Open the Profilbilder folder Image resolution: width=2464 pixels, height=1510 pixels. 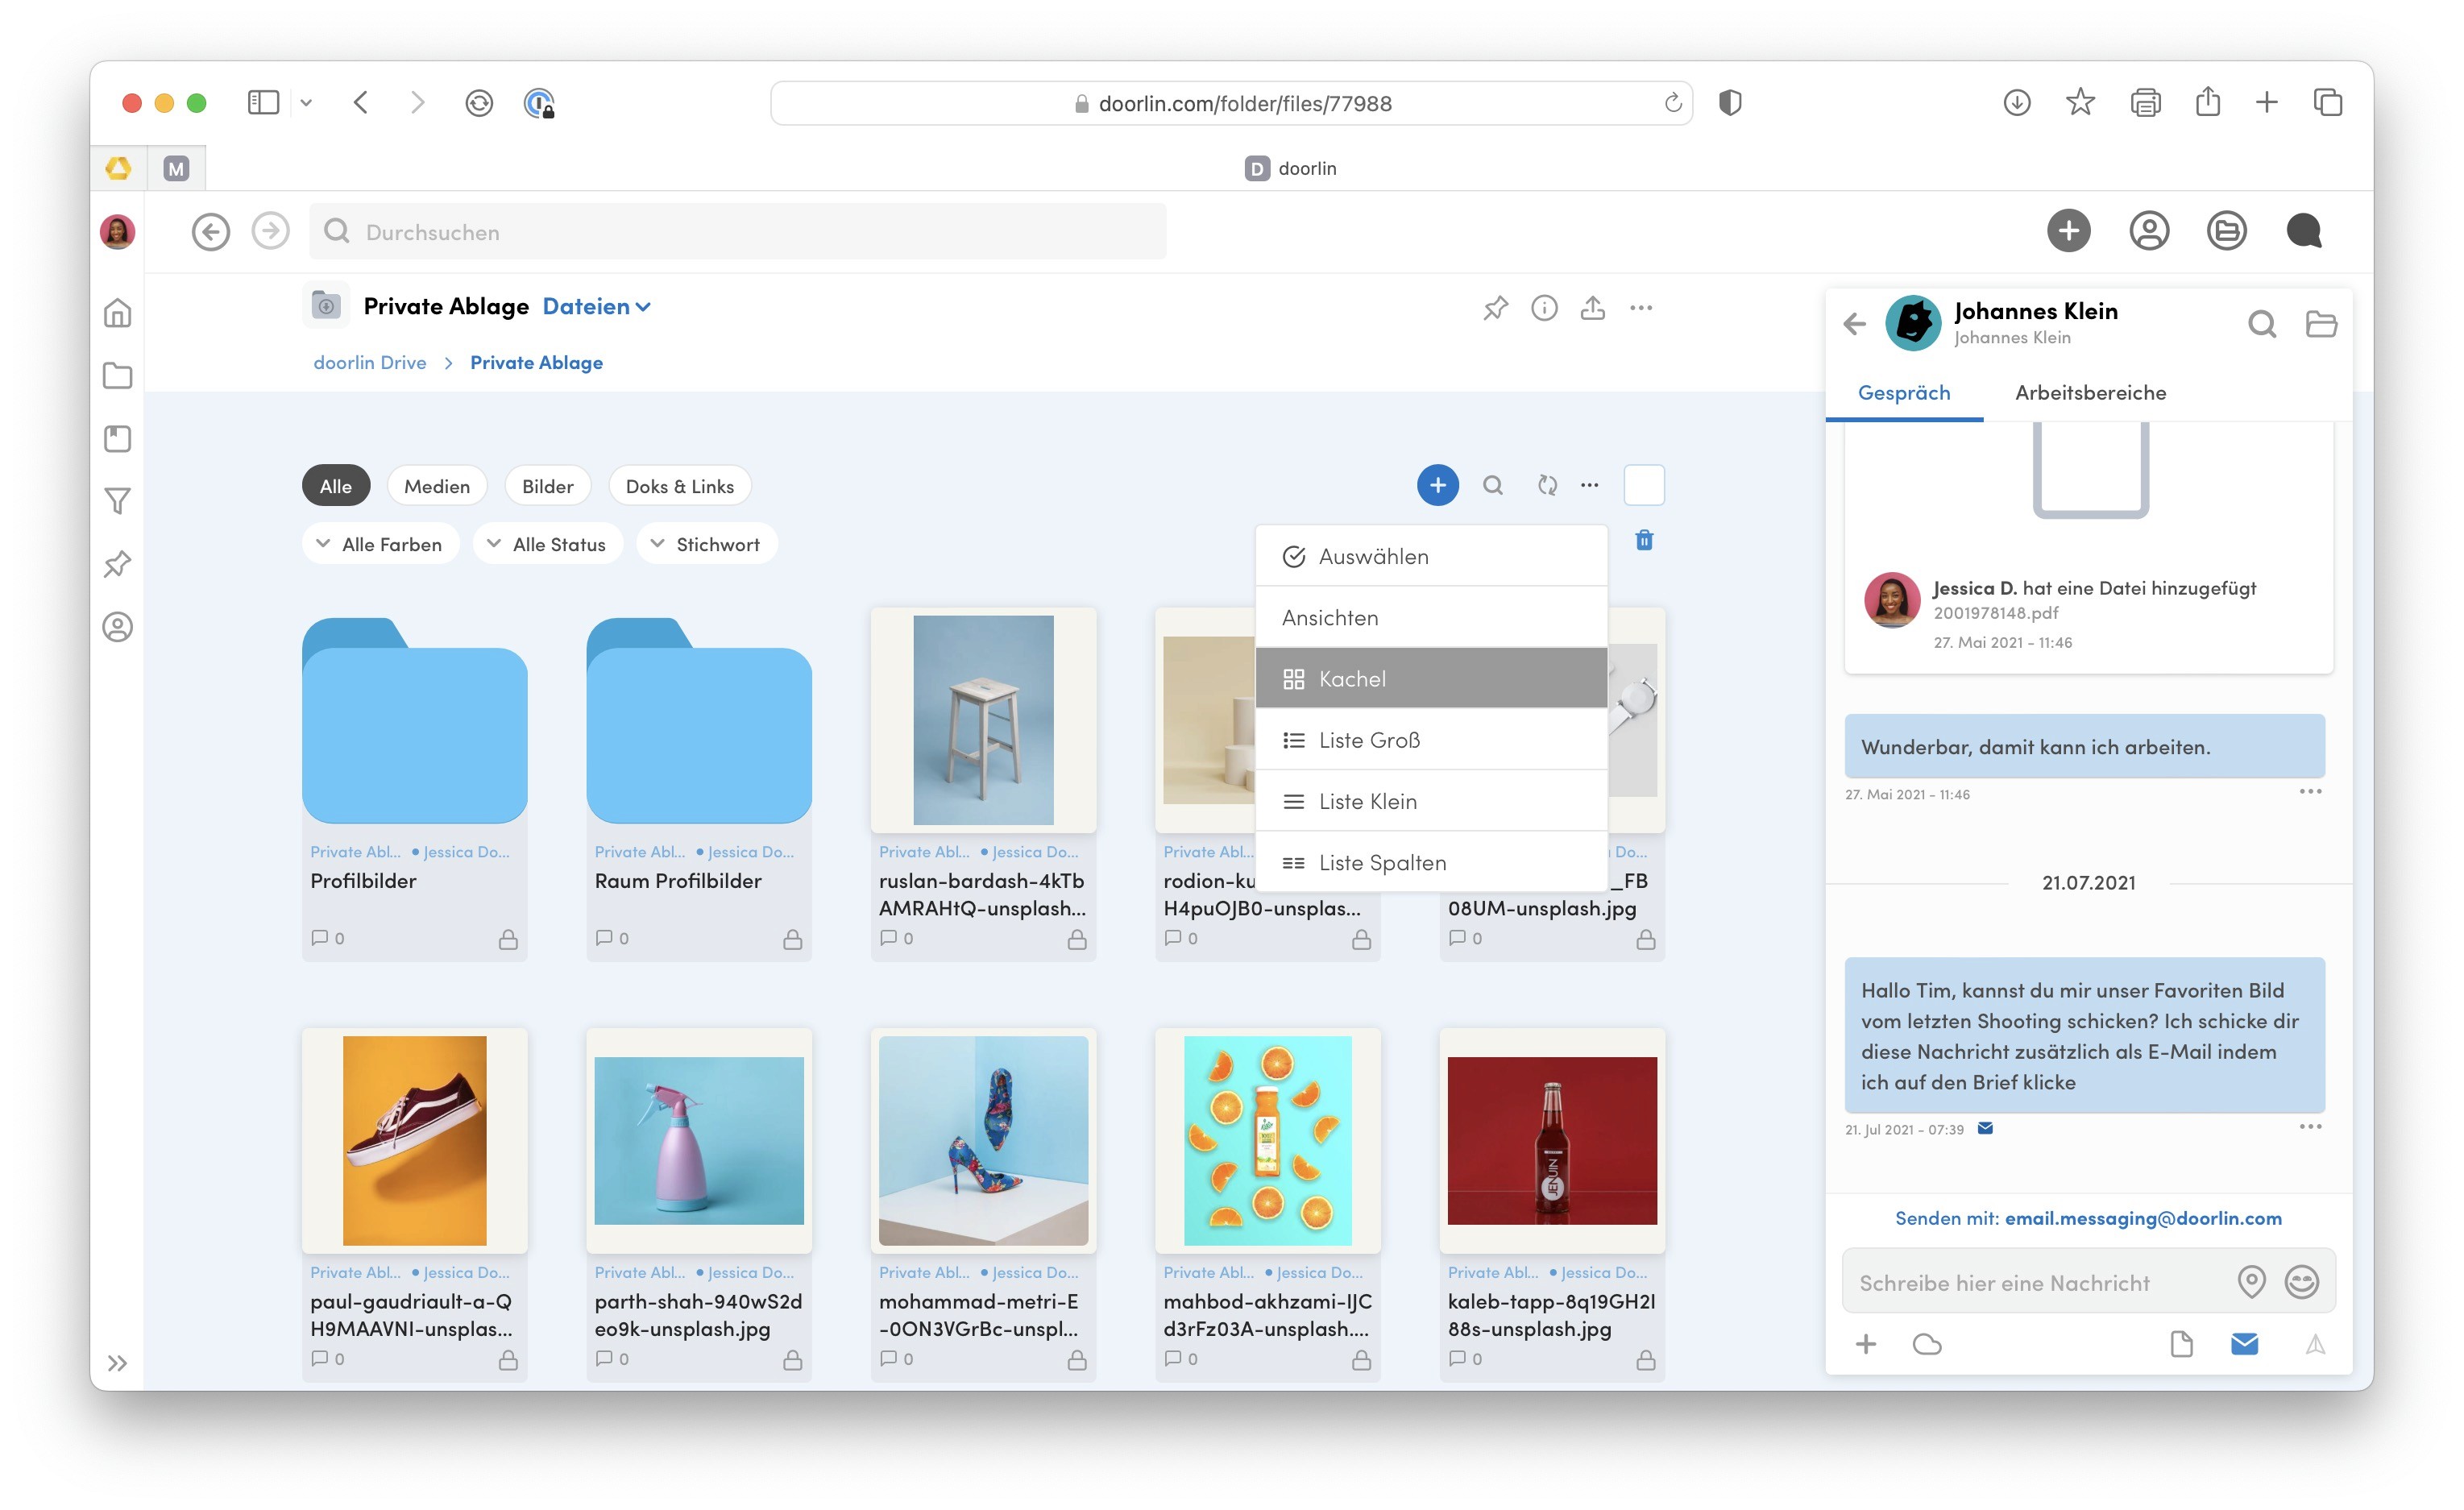(x=414, y=721)
